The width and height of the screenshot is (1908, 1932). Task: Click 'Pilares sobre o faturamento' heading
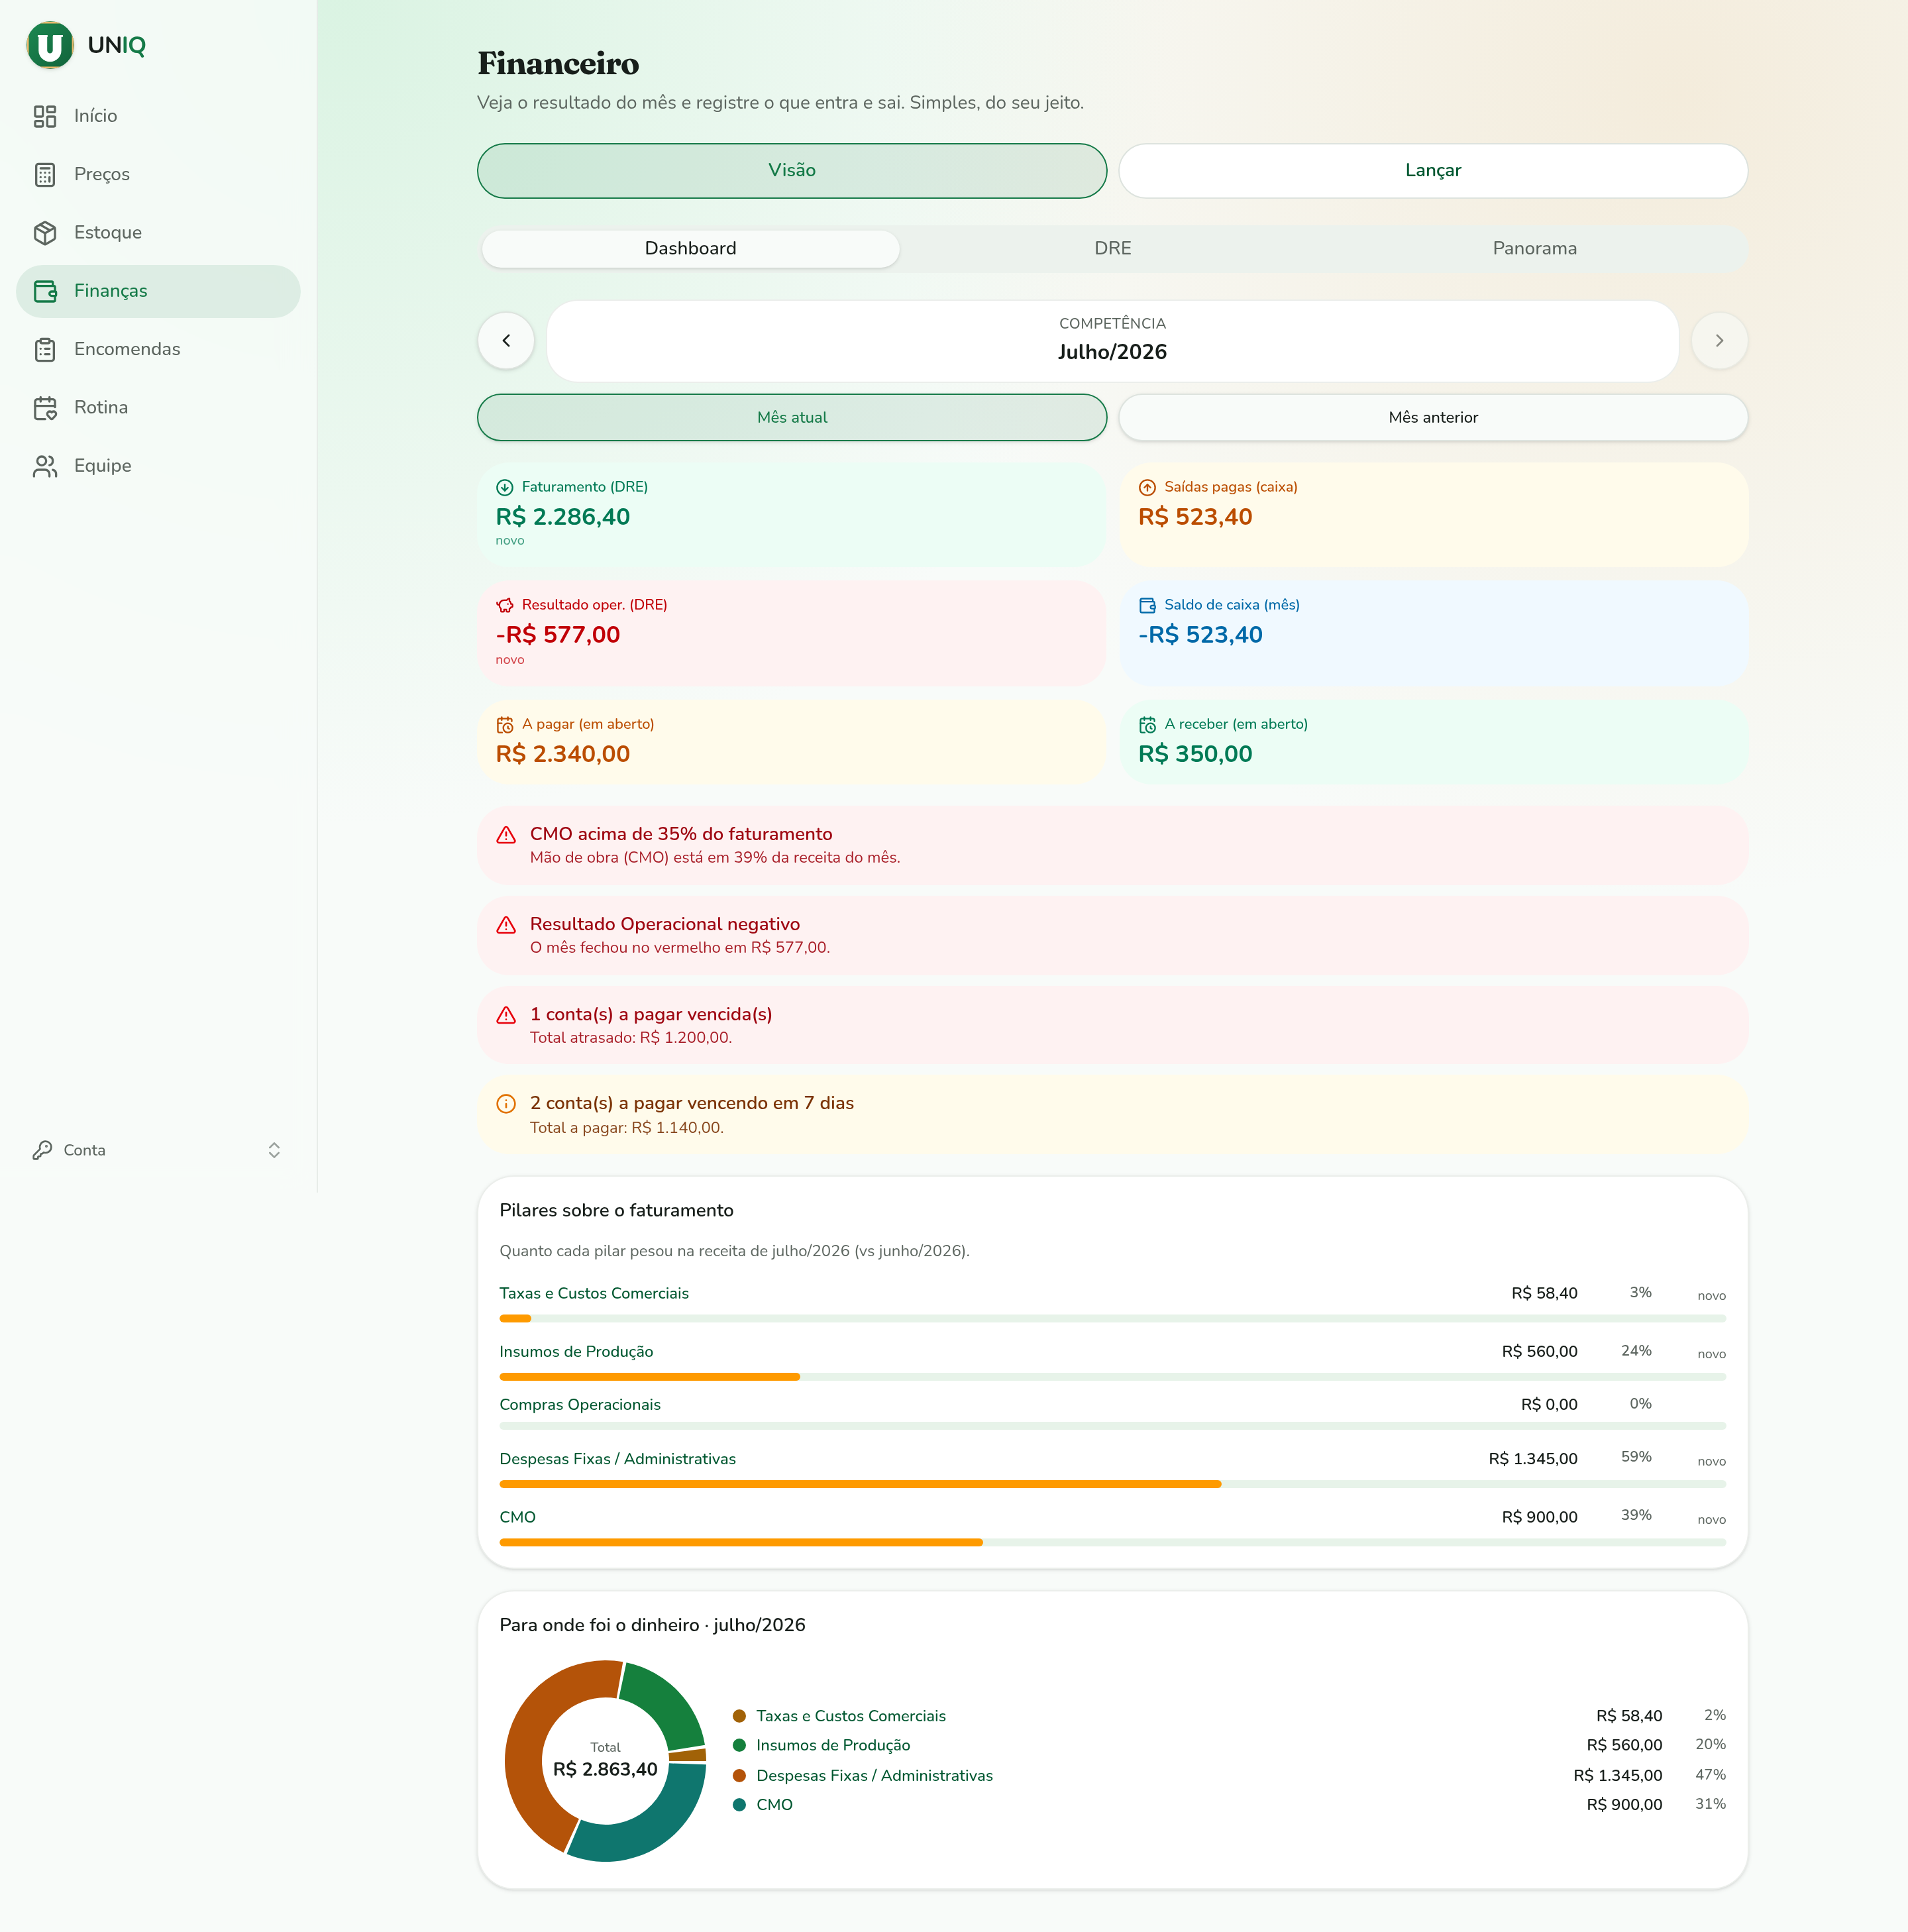click(616, 1211)
